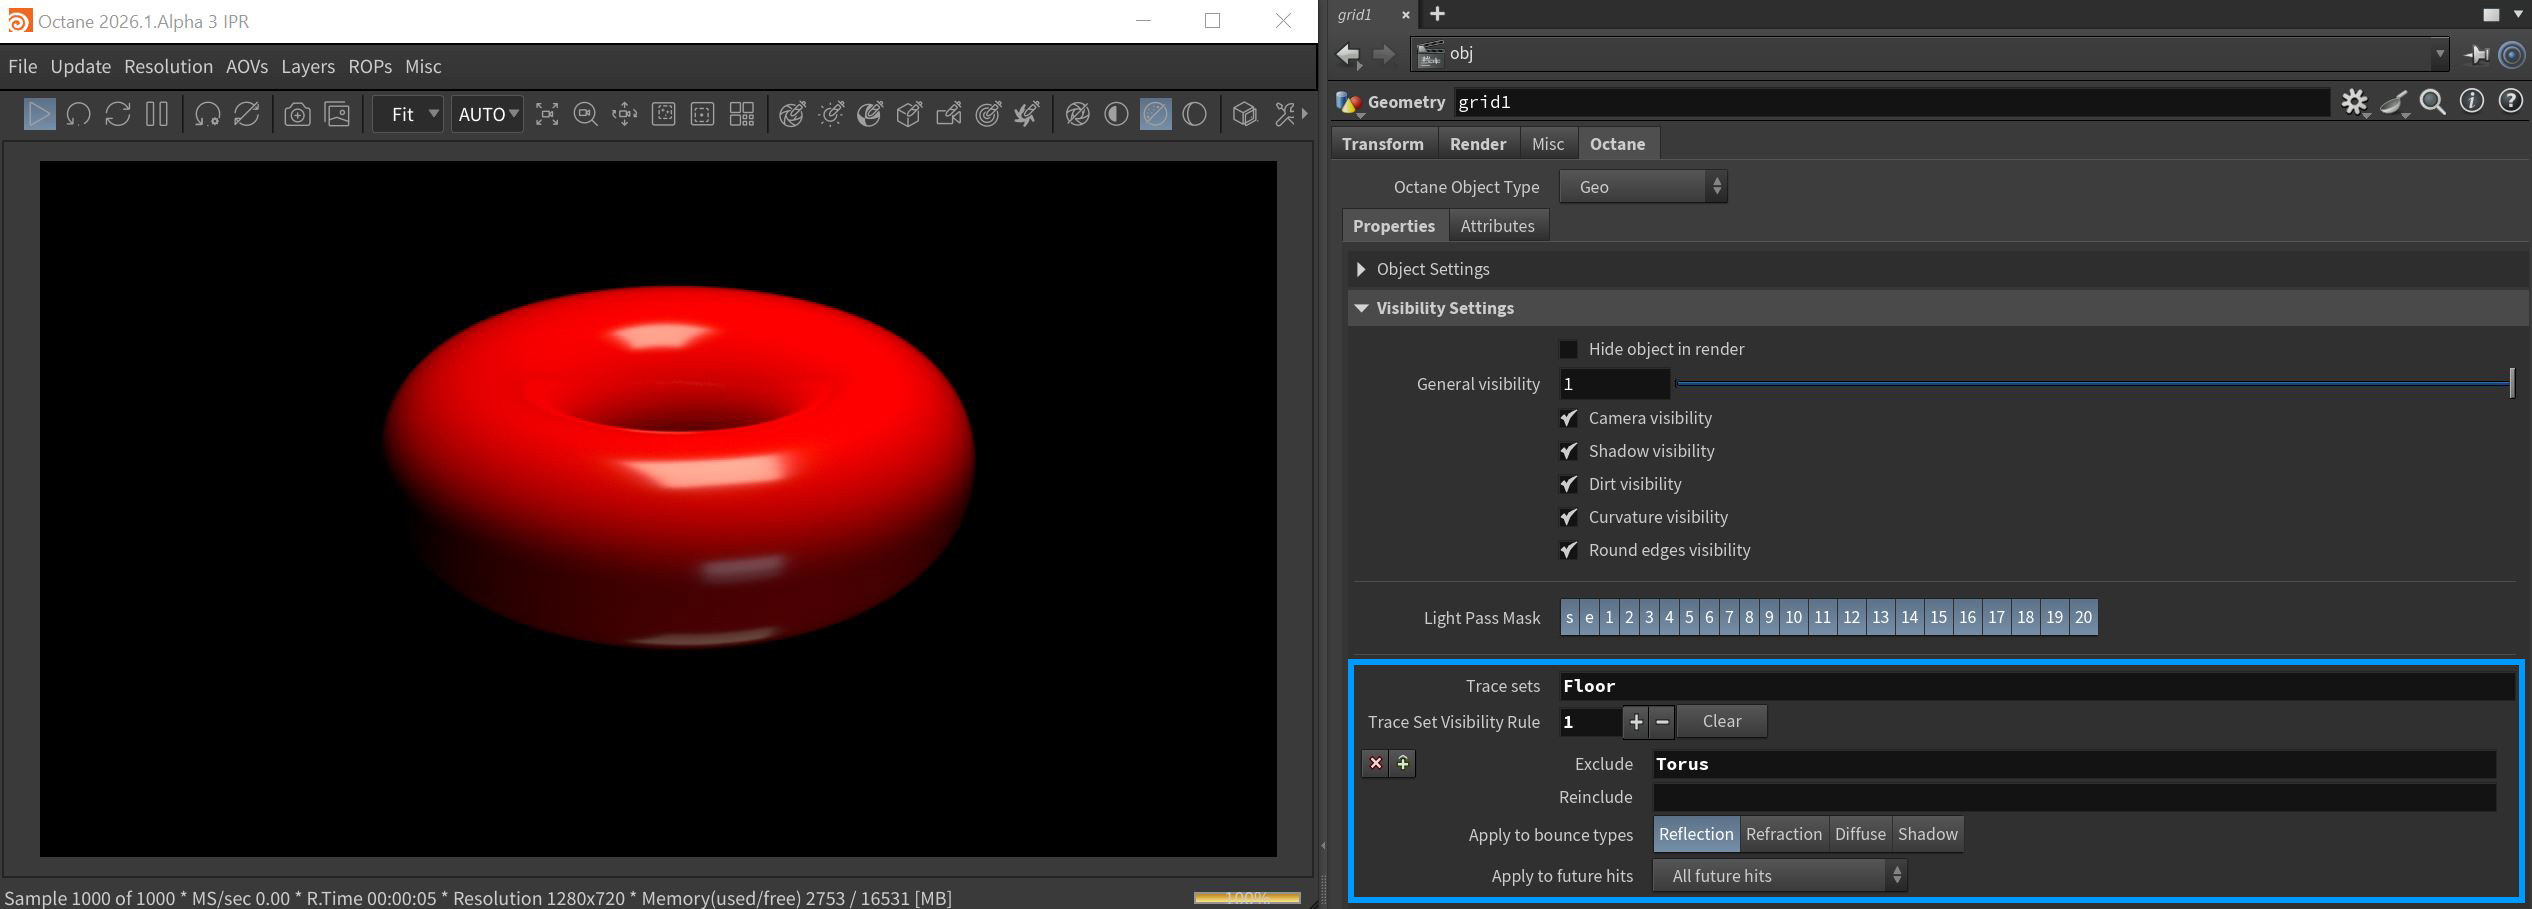2532x909 pixels.
Task: Switch to the Attributes tab
Action: pyautogui.click(x=1497, y=226)
